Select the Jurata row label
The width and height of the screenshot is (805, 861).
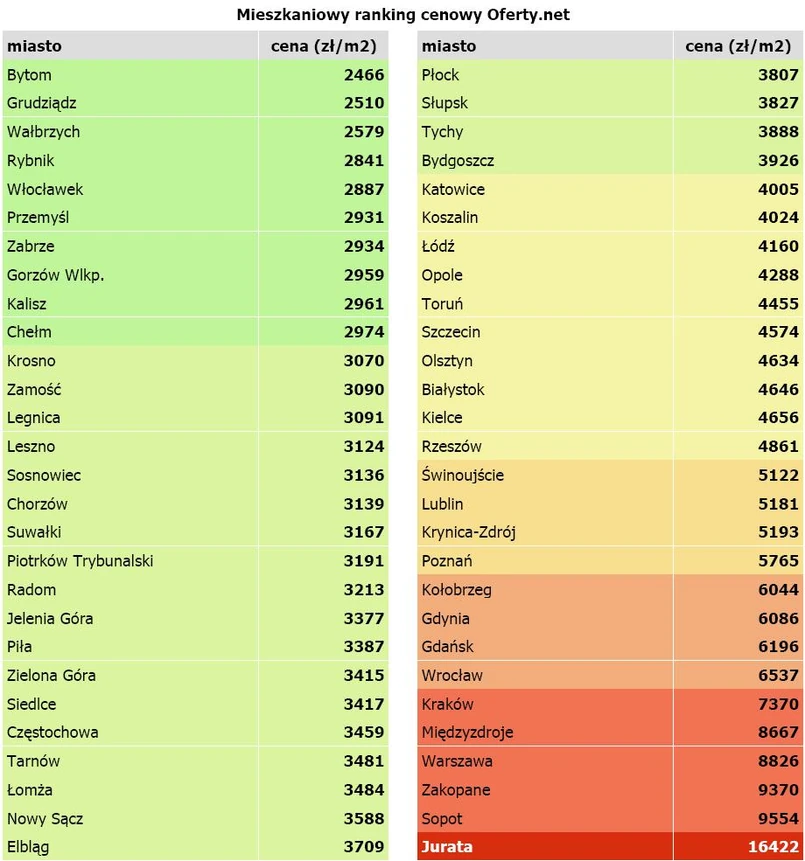(x=447, y=847)
